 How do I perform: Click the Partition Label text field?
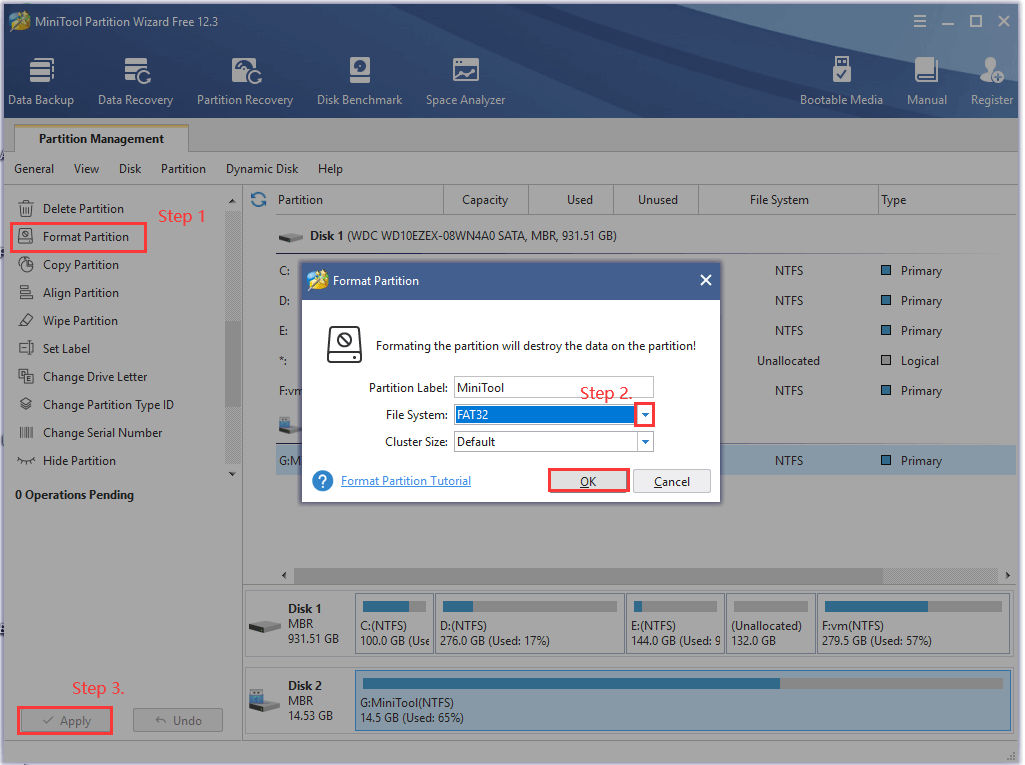click(553, 387)
